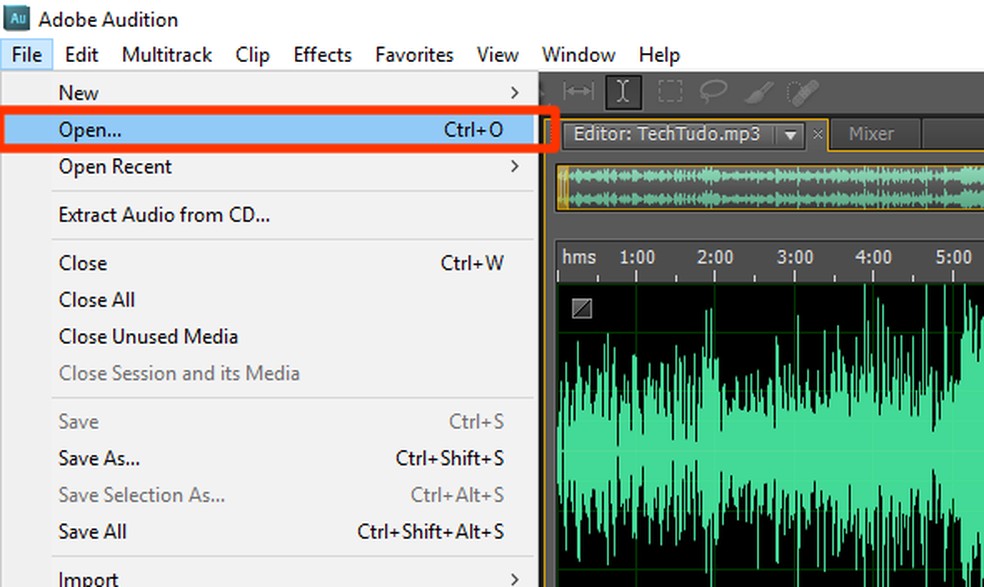
Task: Choose Close Unused Media
Action: tap(148, 336)
